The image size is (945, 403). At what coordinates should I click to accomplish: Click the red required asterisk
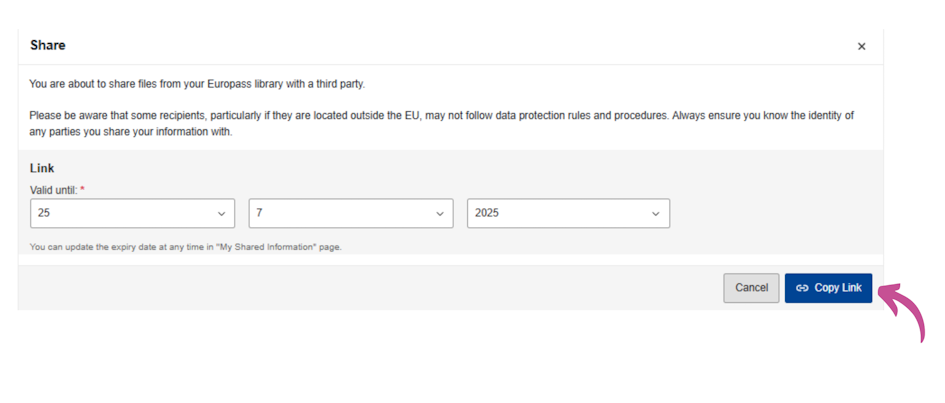coord(83,189)
